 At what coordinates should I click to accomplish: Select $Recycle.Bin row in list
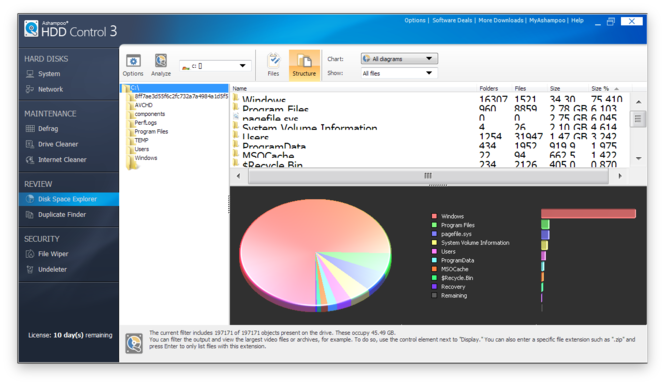430,164
